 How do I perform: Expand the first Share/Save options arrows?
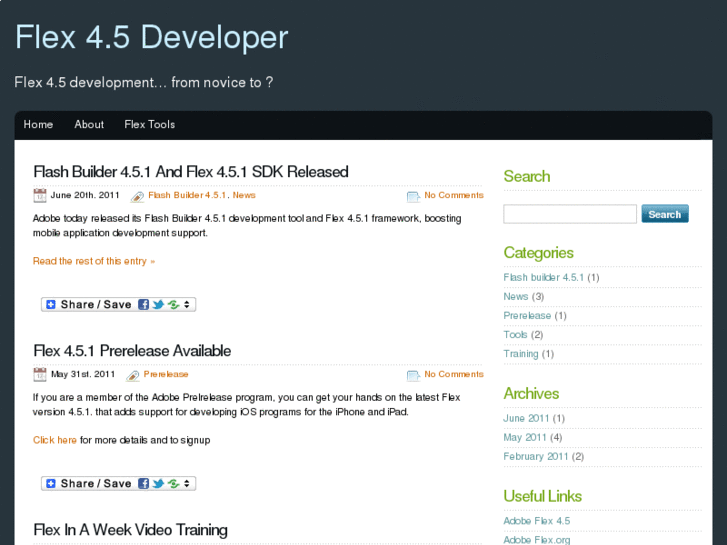[186, 304]
